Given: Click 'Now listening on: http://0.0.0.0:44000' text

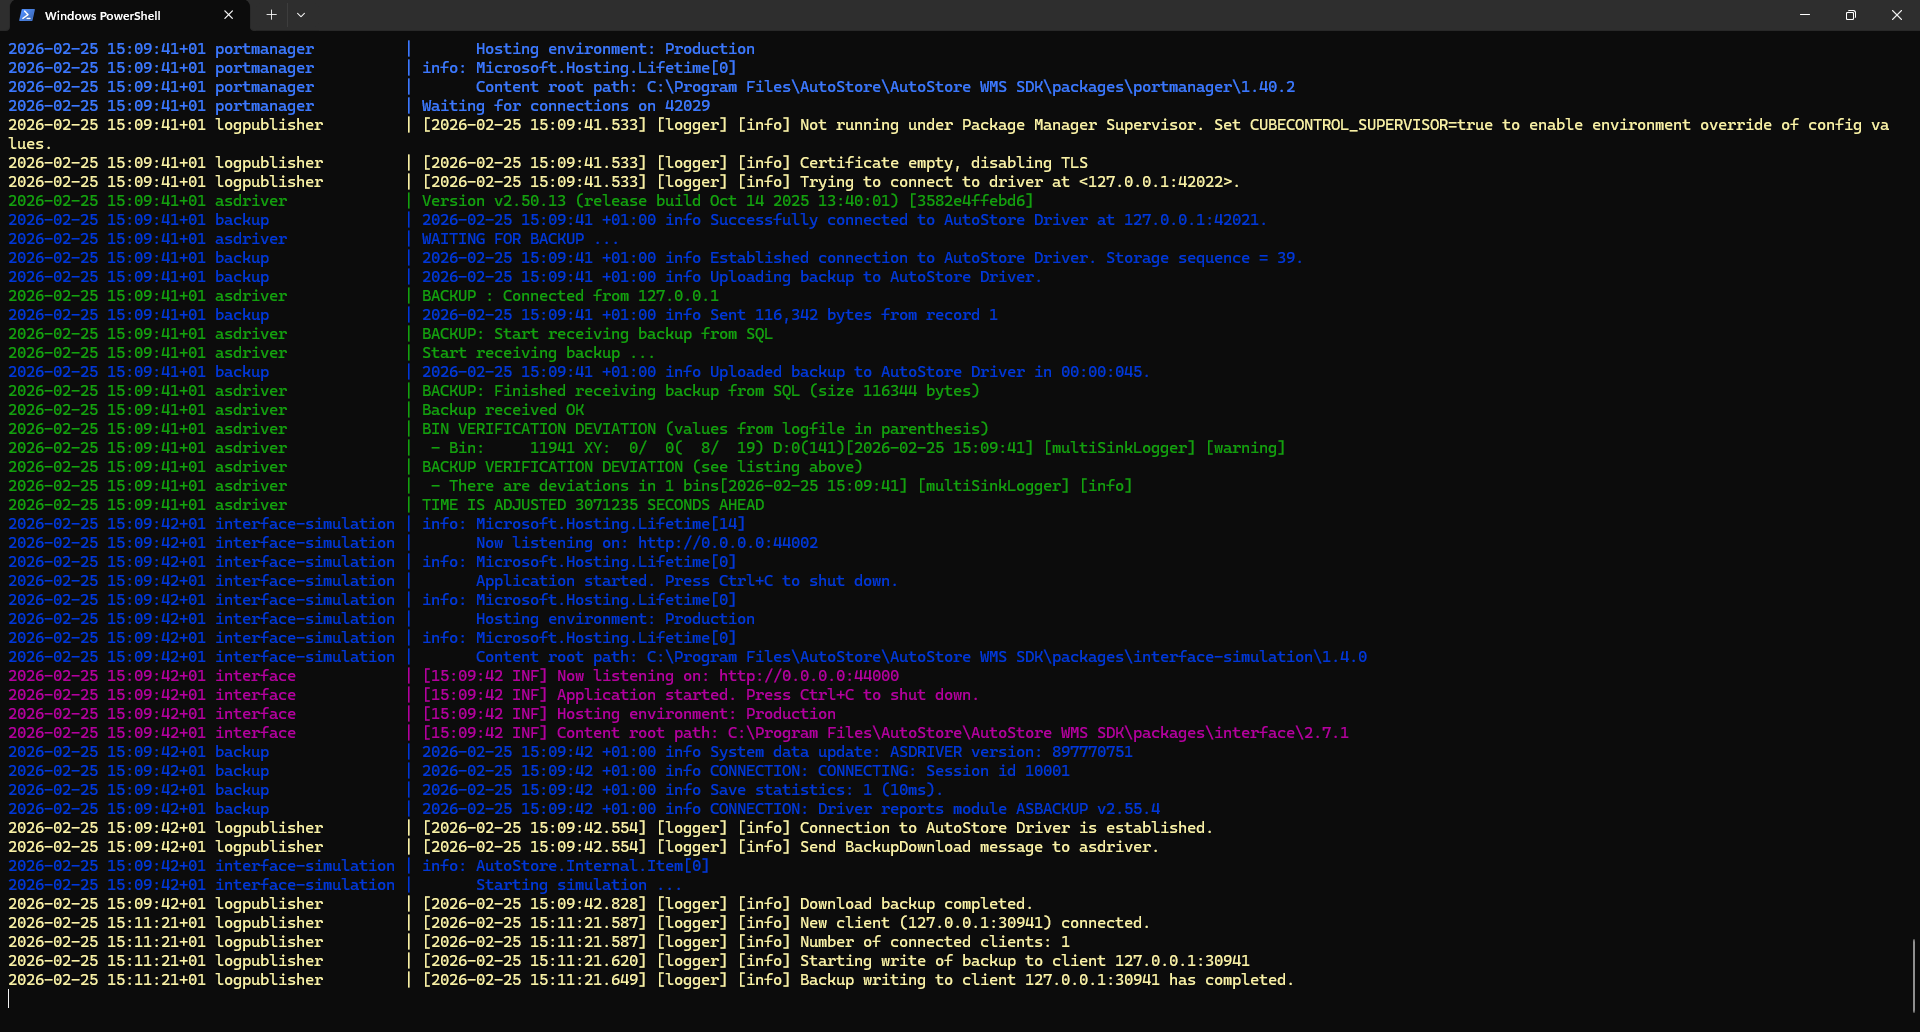Looking at the screenshot, I should tap(728, 676).
